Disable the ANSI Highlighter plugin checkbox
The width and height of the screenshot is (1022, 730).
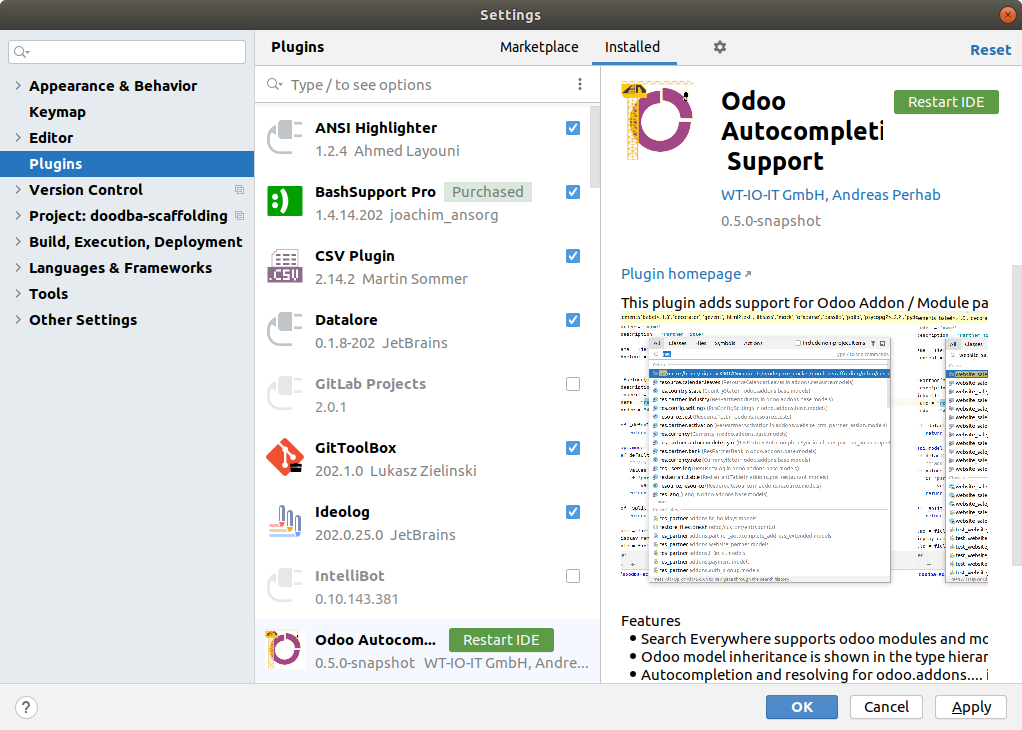(573, 128)
